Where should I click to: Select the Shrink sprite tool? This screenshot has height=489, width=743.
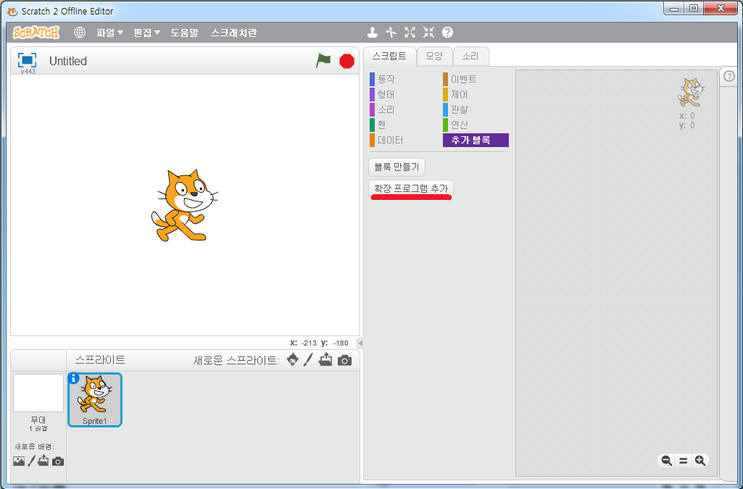(429, 32)
